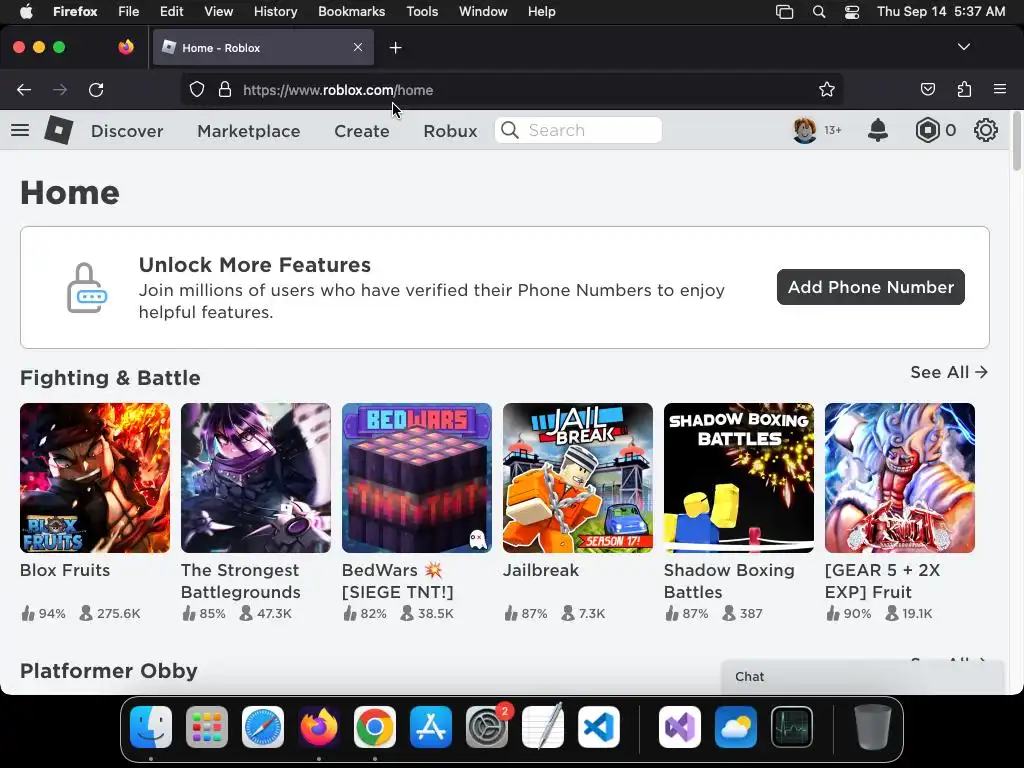
Task: Open the Create link
Action: pyautogui.click(x=362, y=131)
